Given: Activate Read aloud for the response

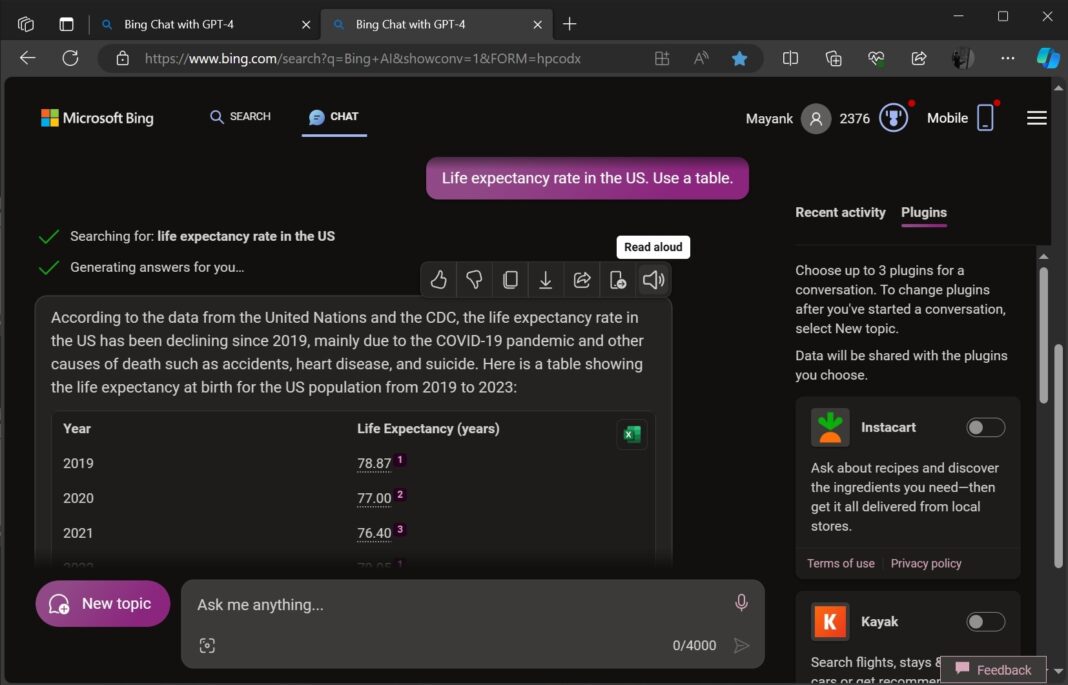Looking at the screenshot, I should click(653, 280).
